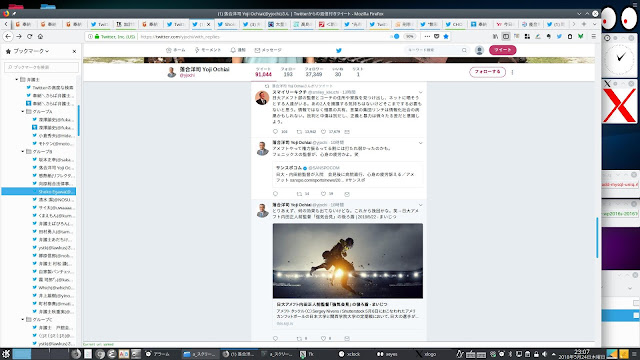Close the bookmarks sidebar with X
This screenshot has width=640, height=360.
tap(74, 51)
